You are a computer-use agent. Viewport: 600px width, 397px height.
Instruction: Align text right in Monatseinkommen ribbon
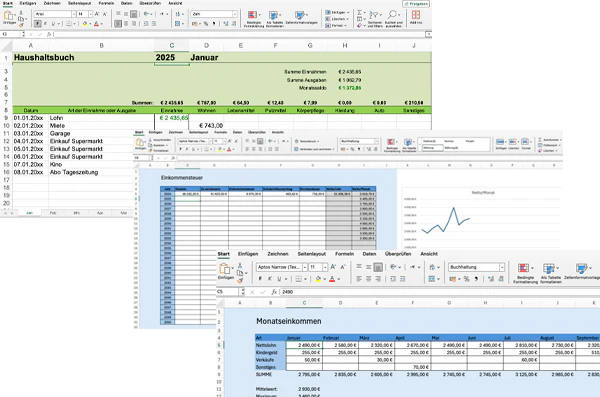378,279
